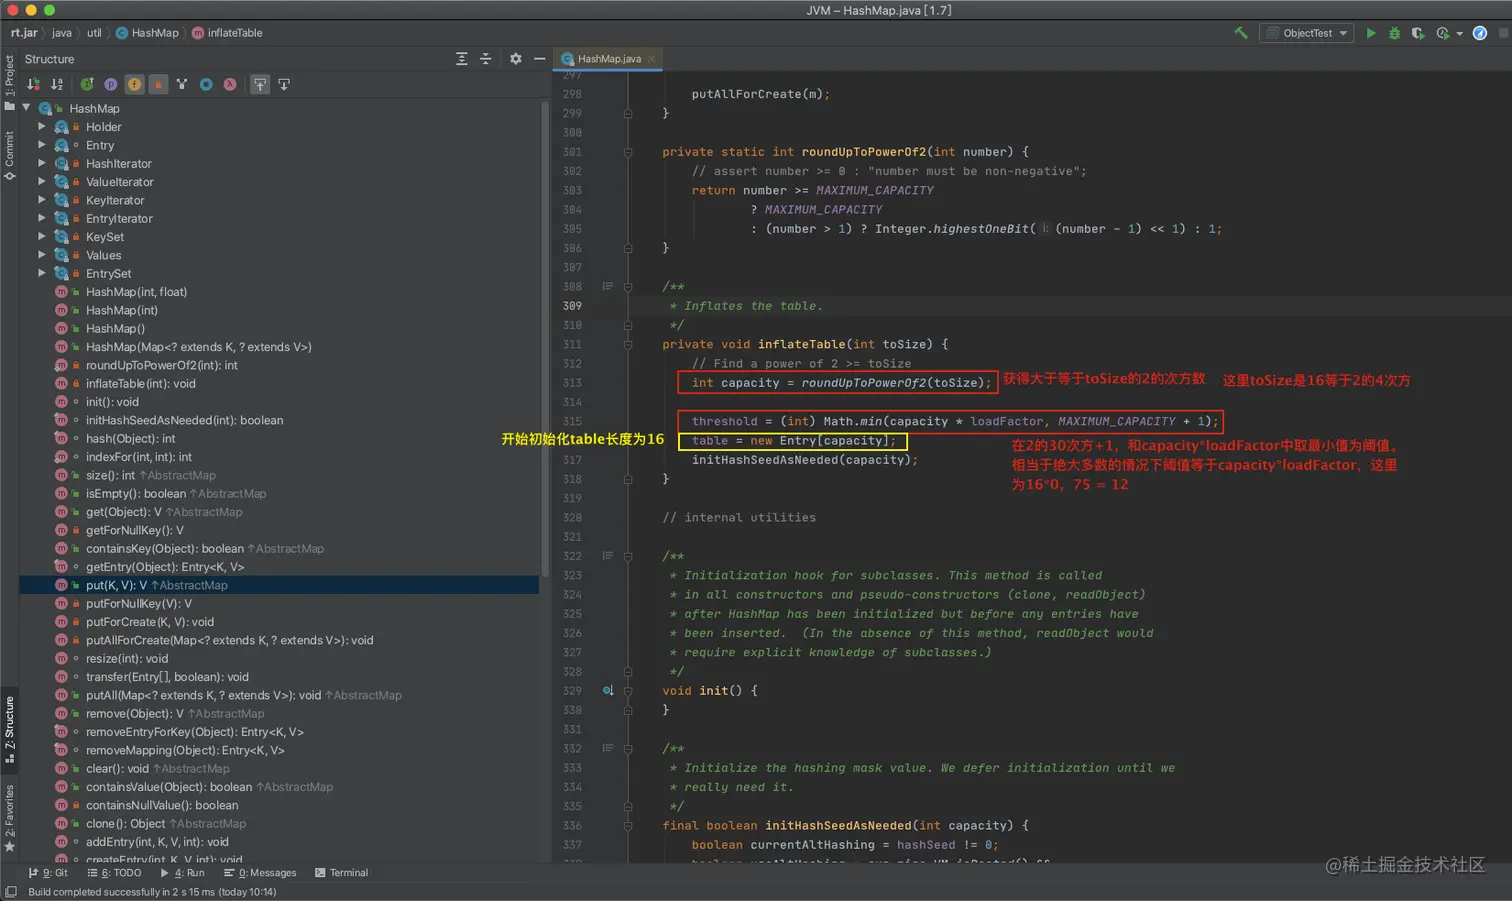The image size is (1512, 901).
Task: Select indexFor(int, int): int in Structure
Action: [138, 457]
